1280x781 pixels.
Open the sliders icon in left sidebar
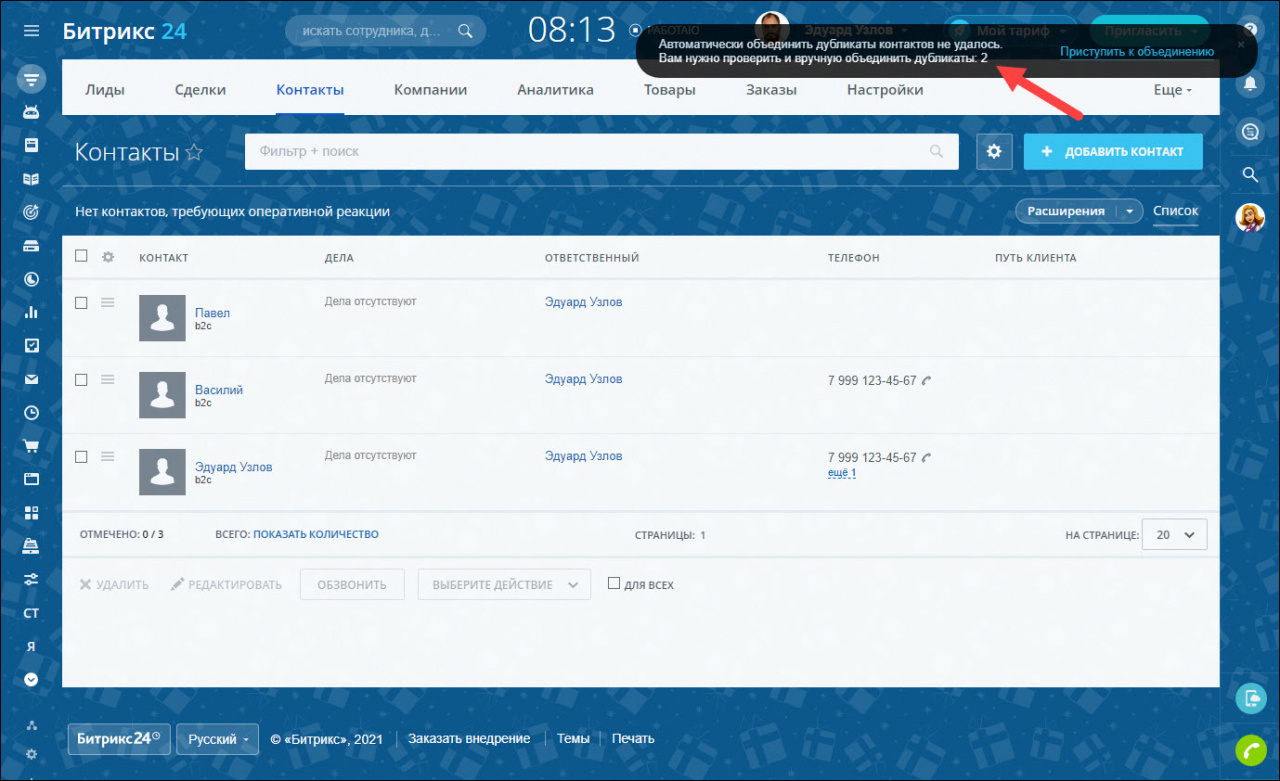pos(31,579)
